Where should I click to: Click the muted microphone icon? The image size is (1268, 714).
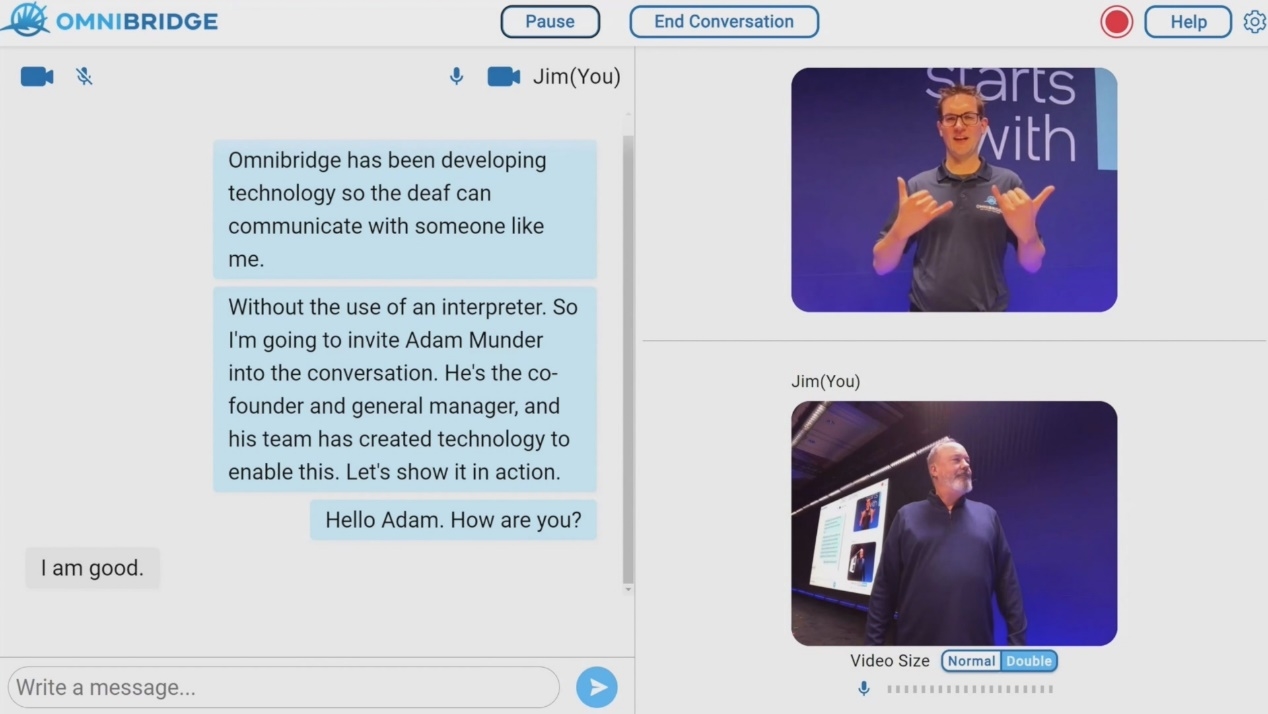coord(85,76)
